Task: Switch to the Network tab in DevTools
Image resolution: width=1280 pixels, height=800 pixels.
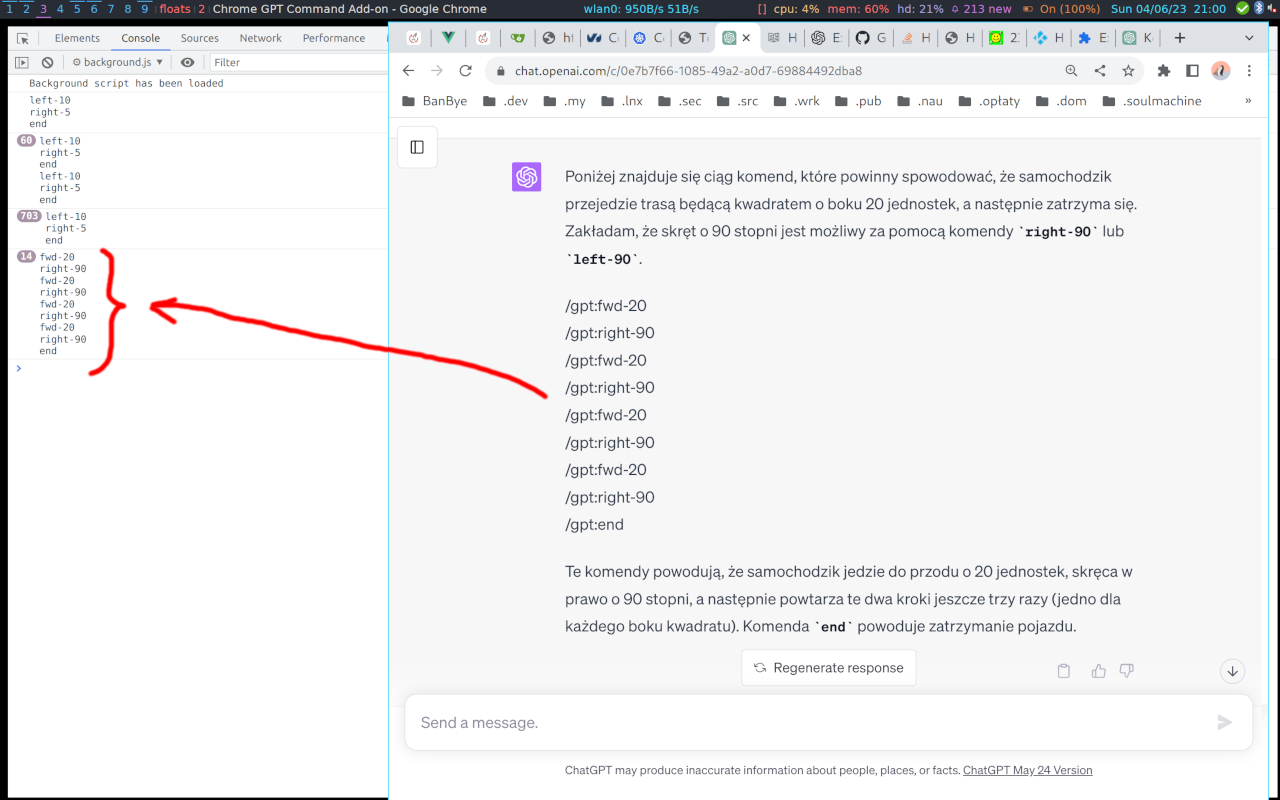Action: [x=260, y=38]
